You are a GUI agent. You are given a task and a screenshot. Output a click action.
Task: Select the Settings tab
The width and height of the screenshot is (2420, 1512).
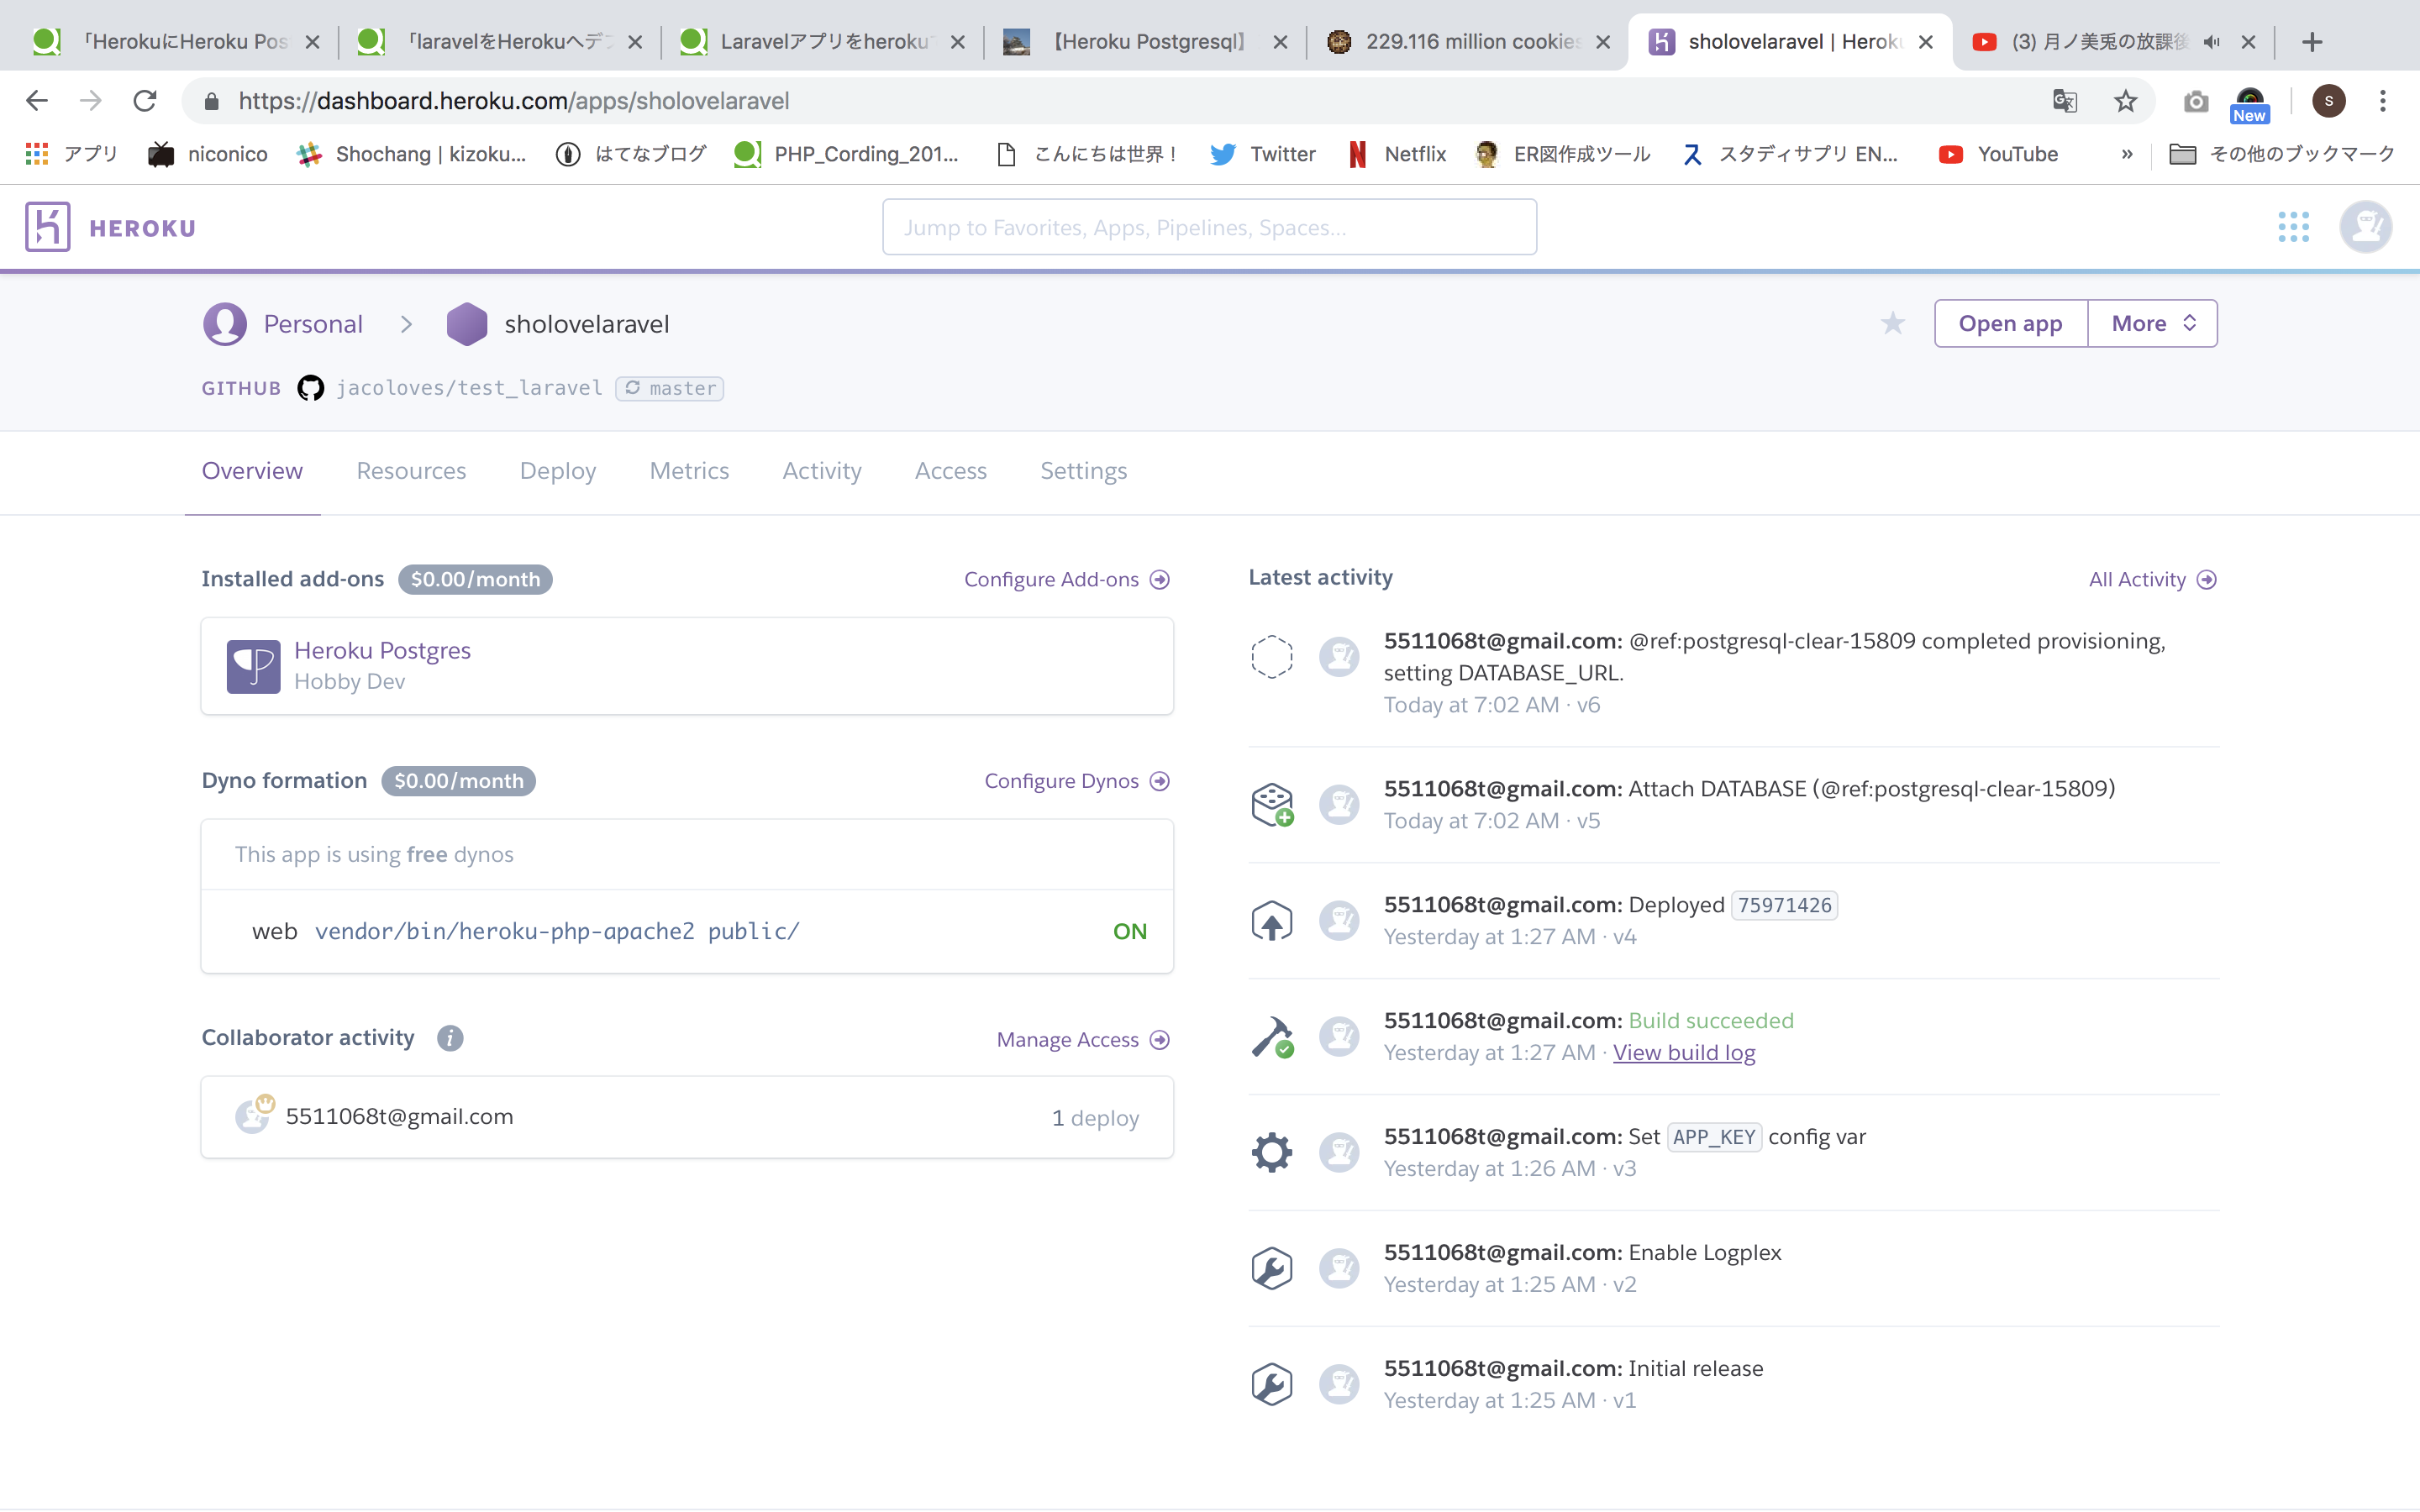pyautogui.click(x=1084, y=470)
